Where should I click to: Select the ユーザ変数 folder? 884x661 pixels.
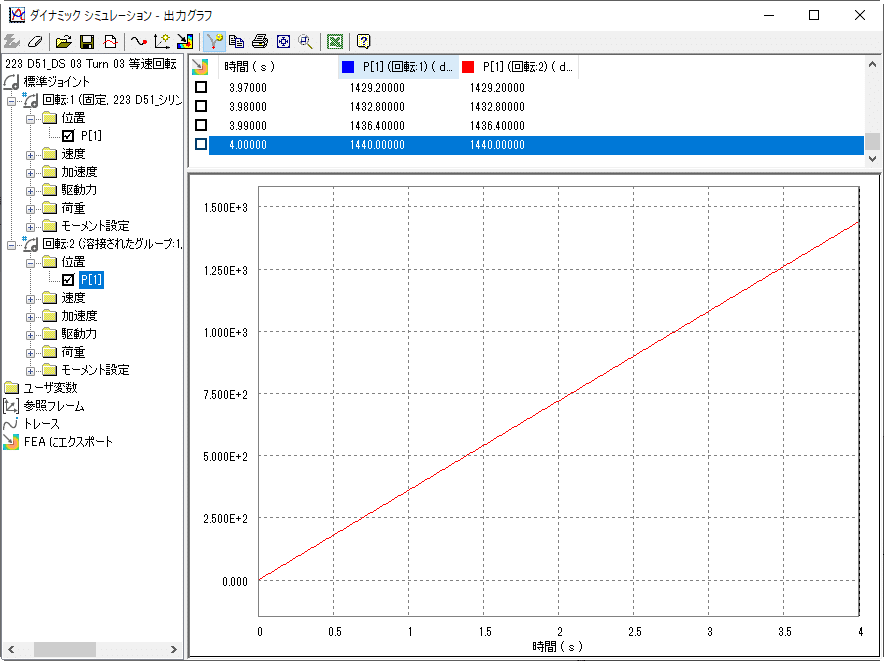click(50, 387)
